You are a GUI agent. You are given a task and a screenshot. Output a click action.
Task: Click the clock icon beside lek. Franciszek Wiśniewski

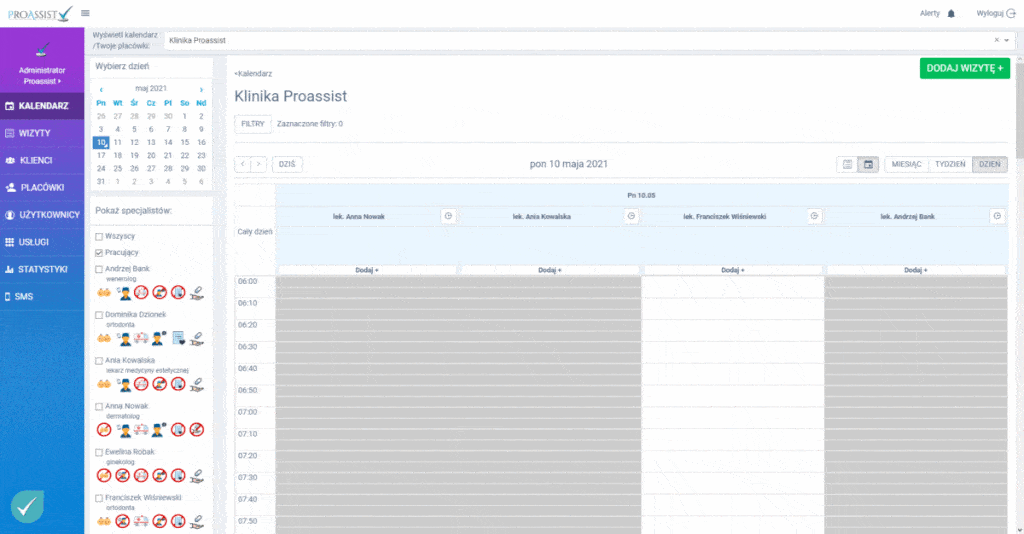point(814,216)
